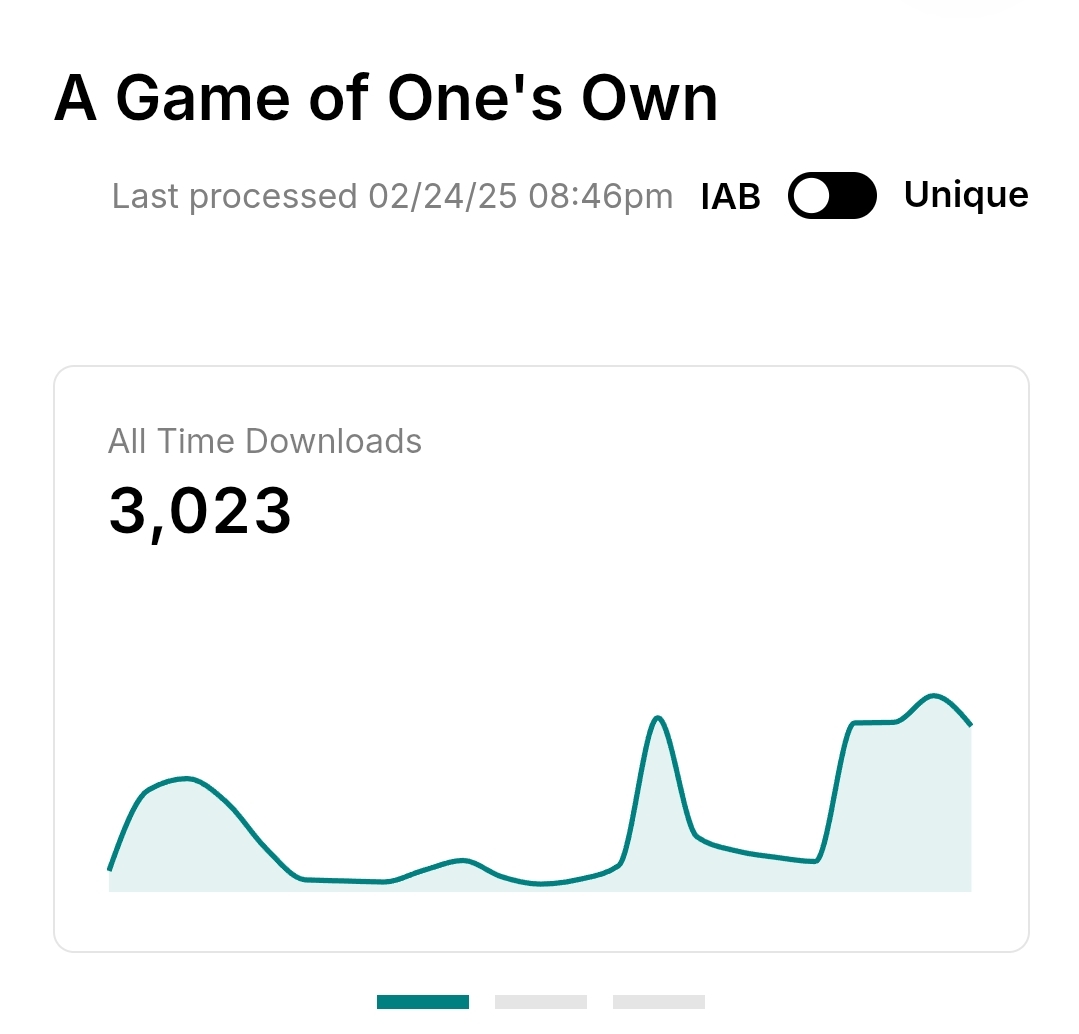Click the chart line's leftmost starting point
The width and height of the screenshot is (1079, 1034).
click(110, 869)
